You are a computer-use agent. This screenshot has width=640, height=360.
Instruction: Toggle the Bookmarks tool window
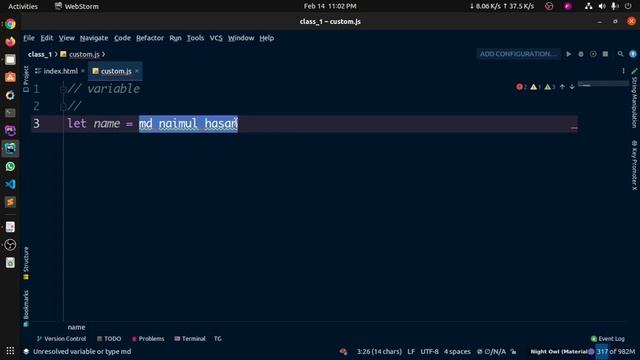(x=26, y=309)
